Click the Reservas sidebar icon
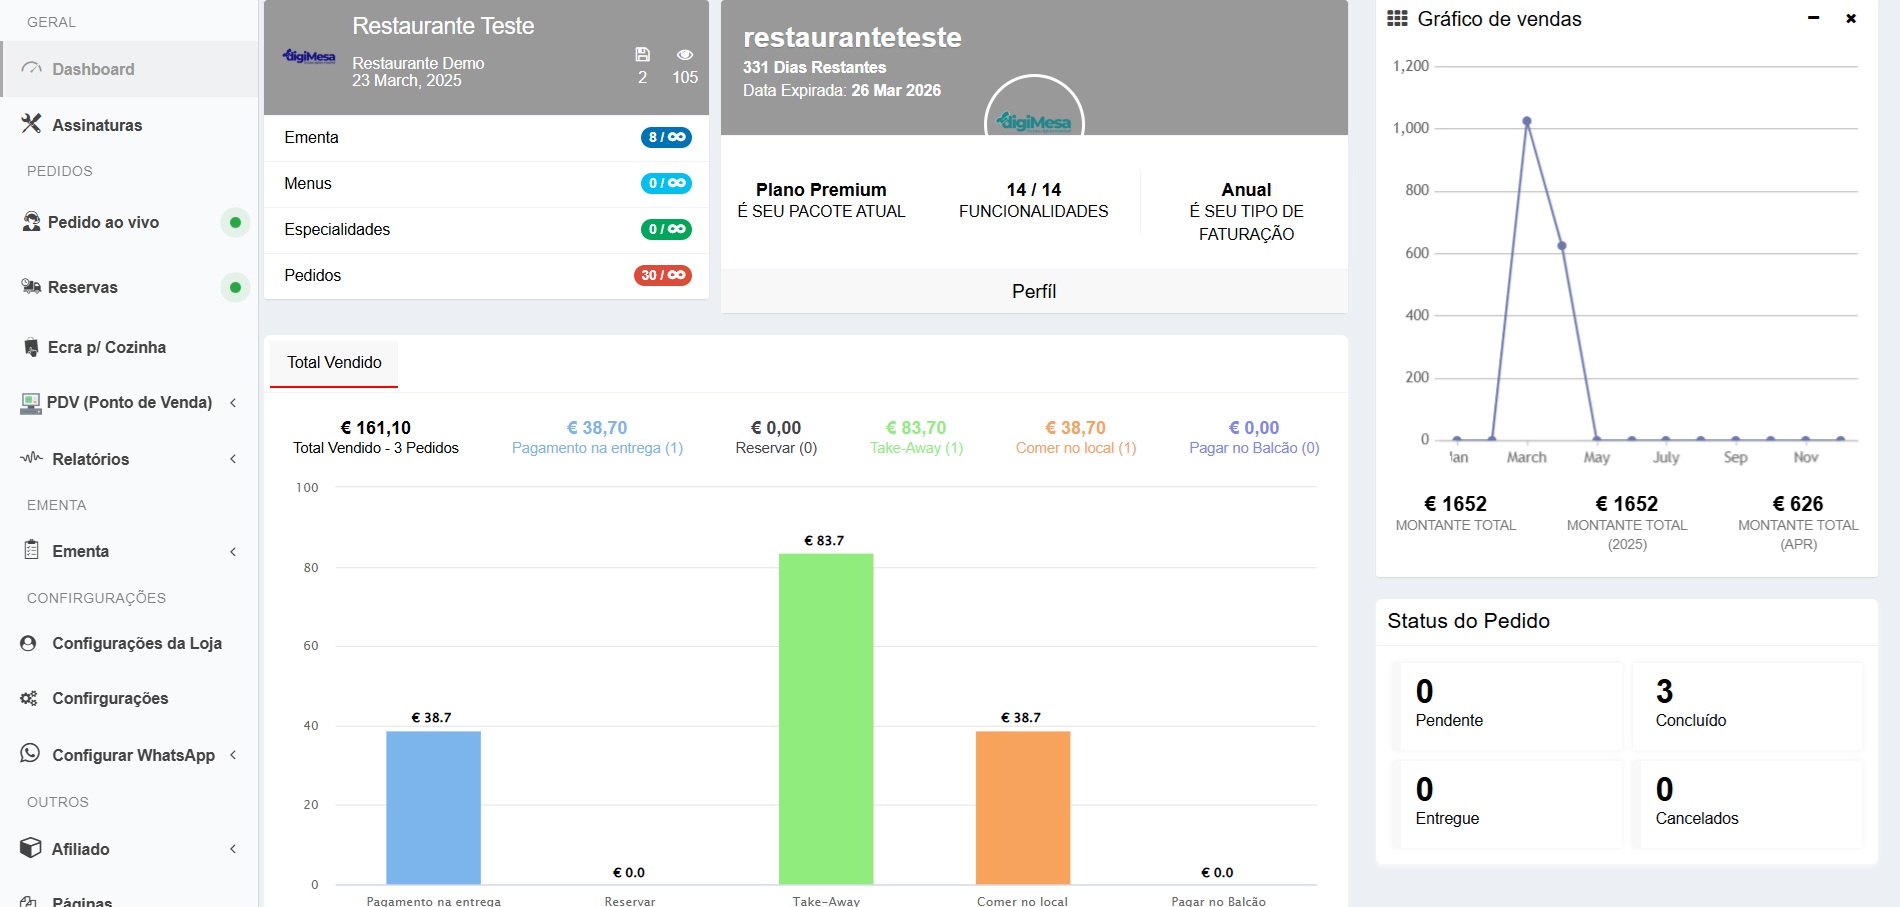1900x907 pixels. pyautogui.click(x=31, y=287)
